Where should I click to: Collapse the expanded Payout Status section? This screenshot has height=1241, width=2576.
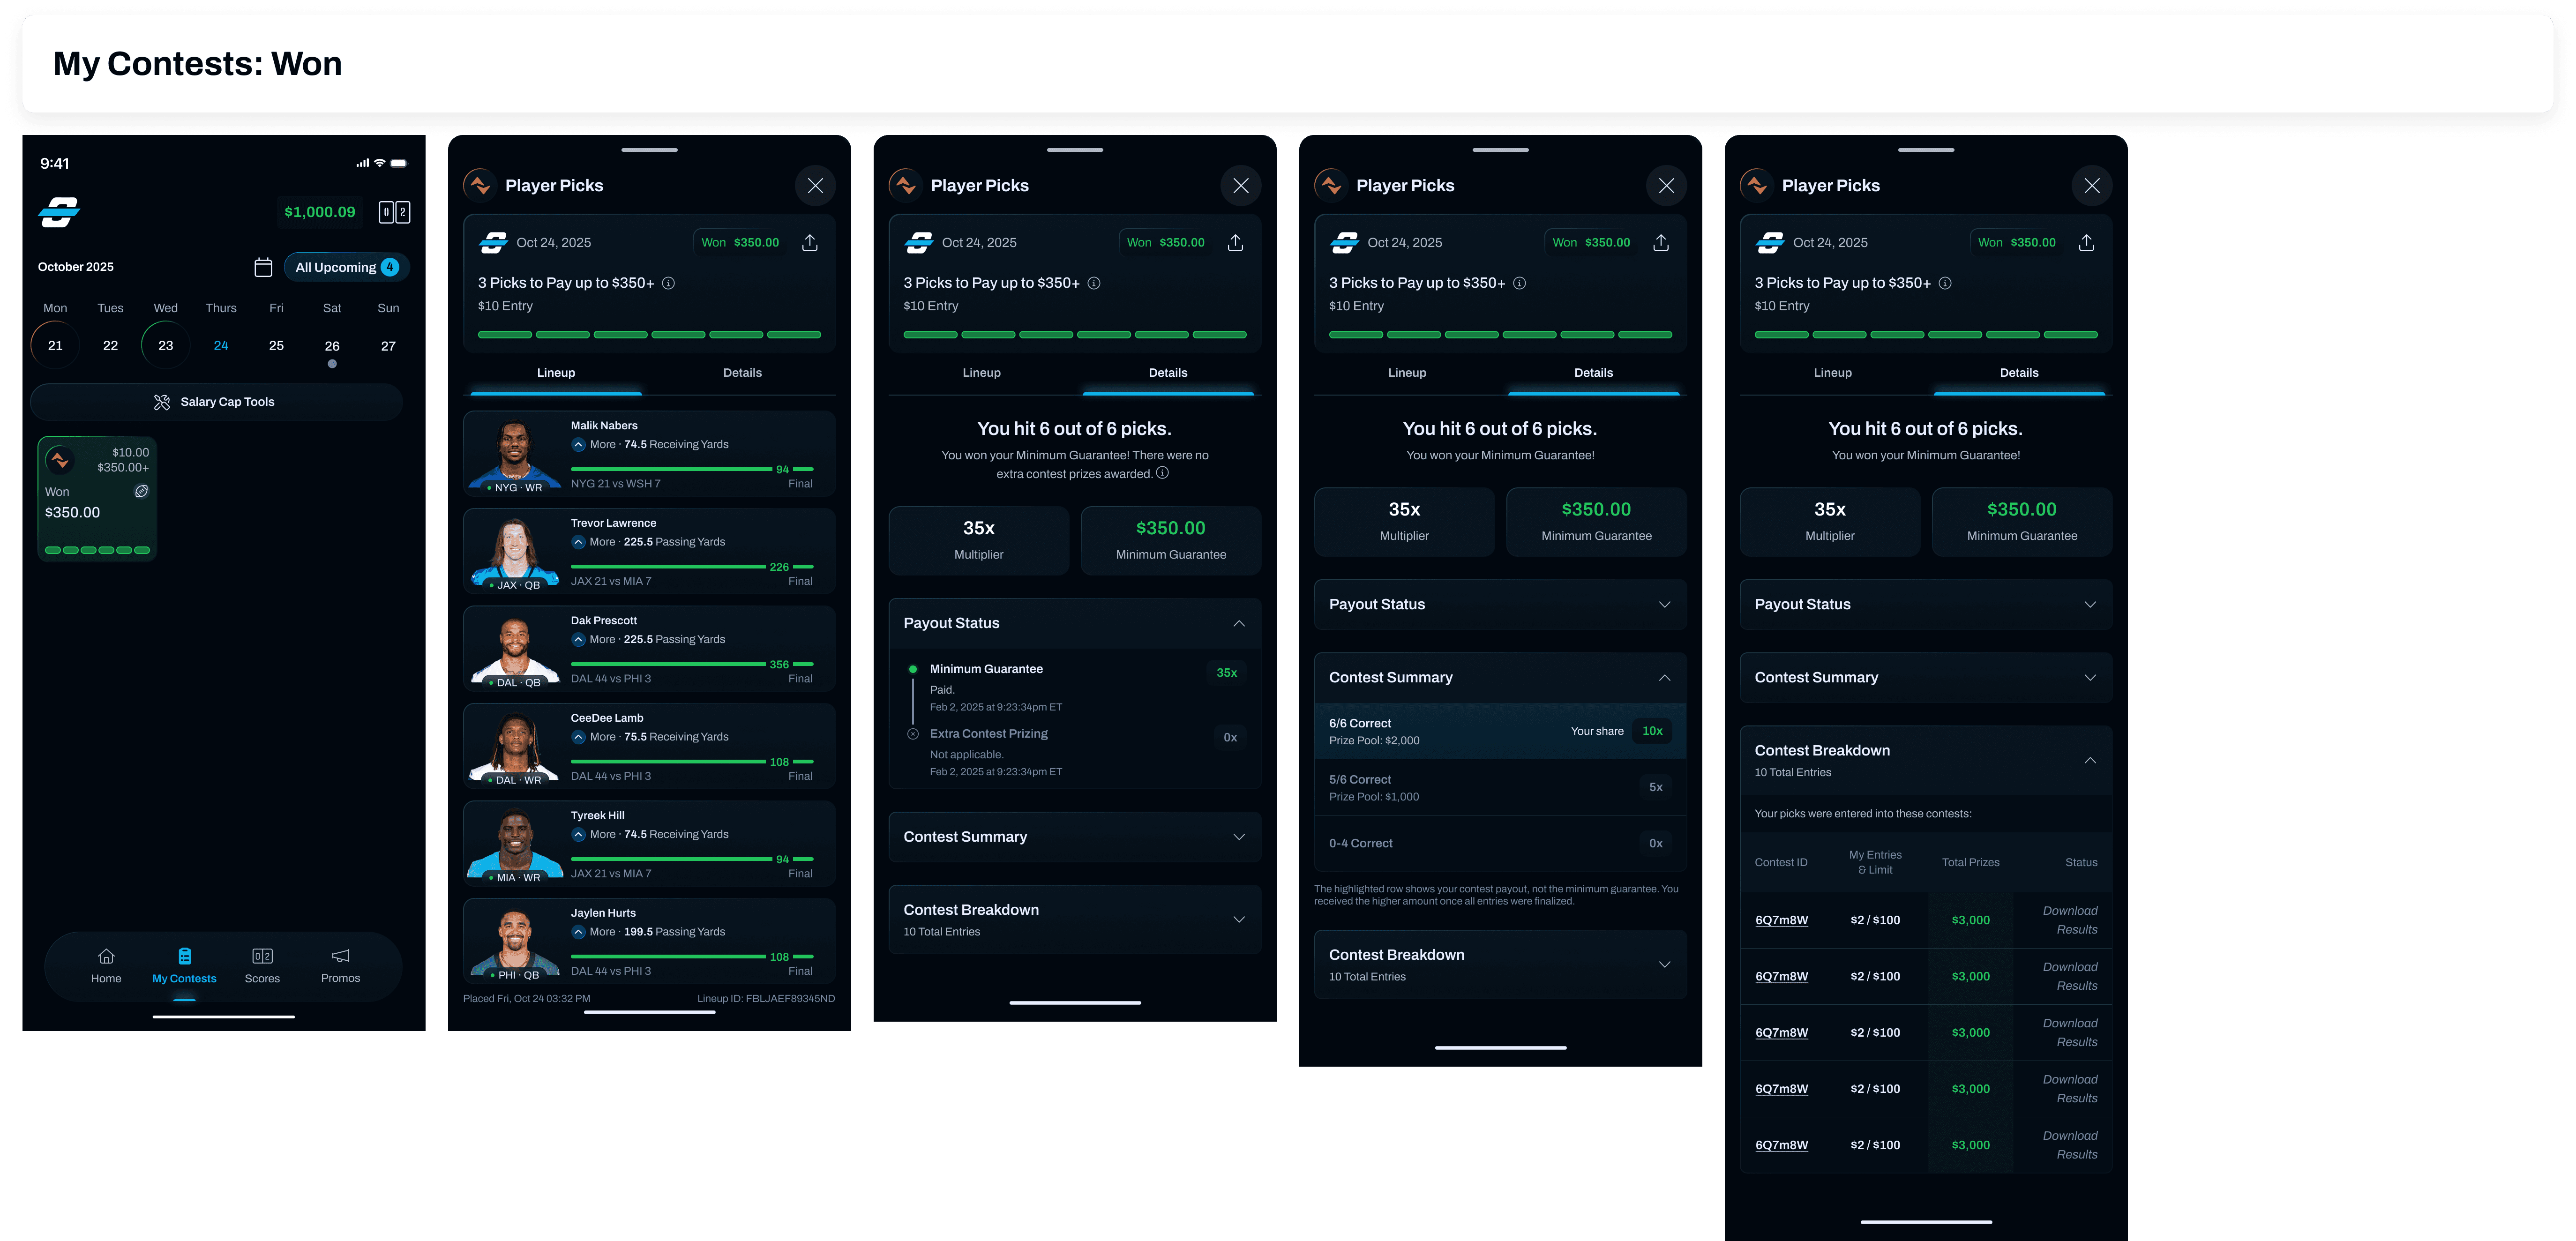point(1238,623)
